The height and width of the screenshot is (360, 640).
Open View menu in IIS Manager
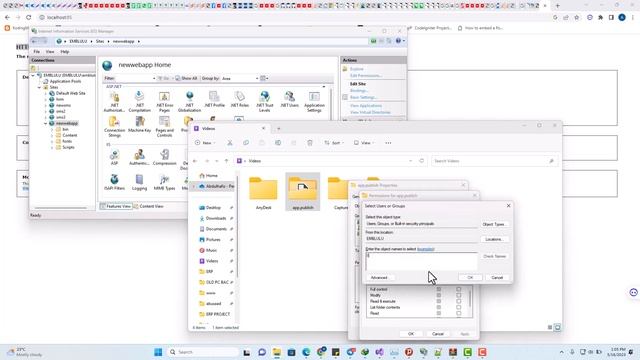[x=50, y=52]
